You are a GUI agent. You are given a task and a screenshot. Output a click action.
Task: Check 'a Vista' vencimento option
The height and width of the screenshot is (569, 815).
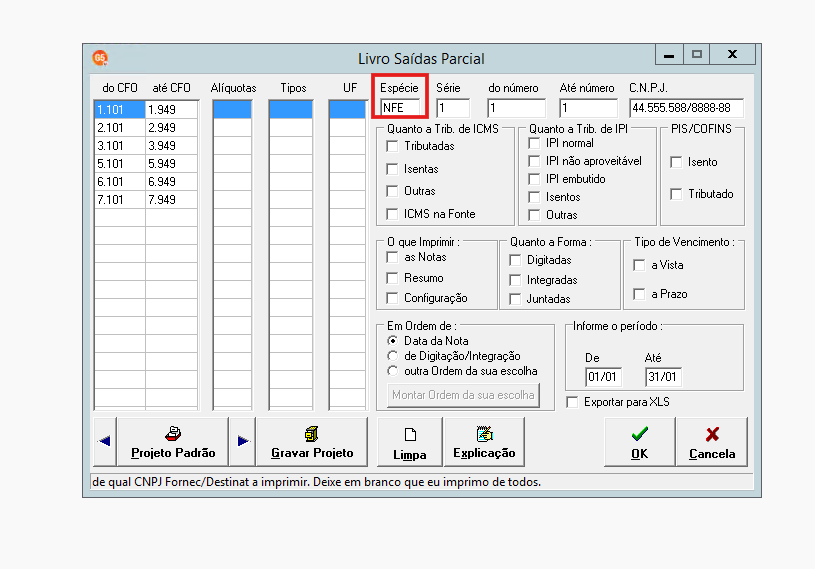click(x=639, y=266)
